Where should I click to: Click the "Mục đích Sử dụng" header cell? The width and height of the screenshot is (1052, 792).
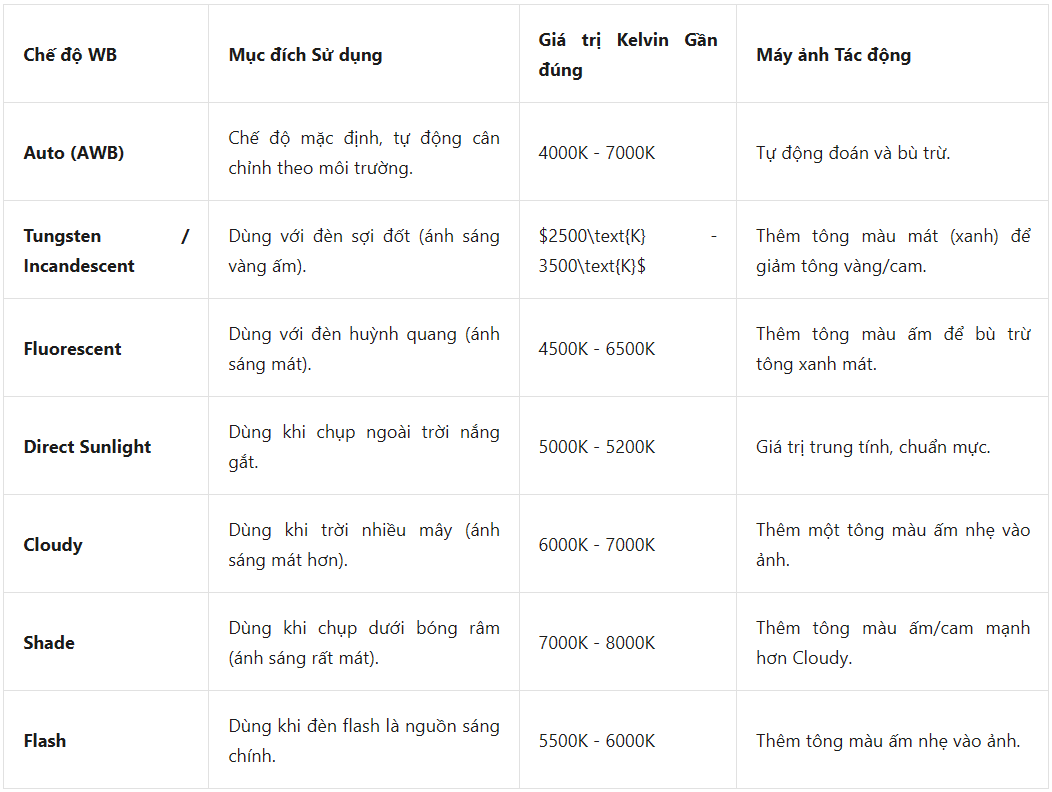click(305, 55)
